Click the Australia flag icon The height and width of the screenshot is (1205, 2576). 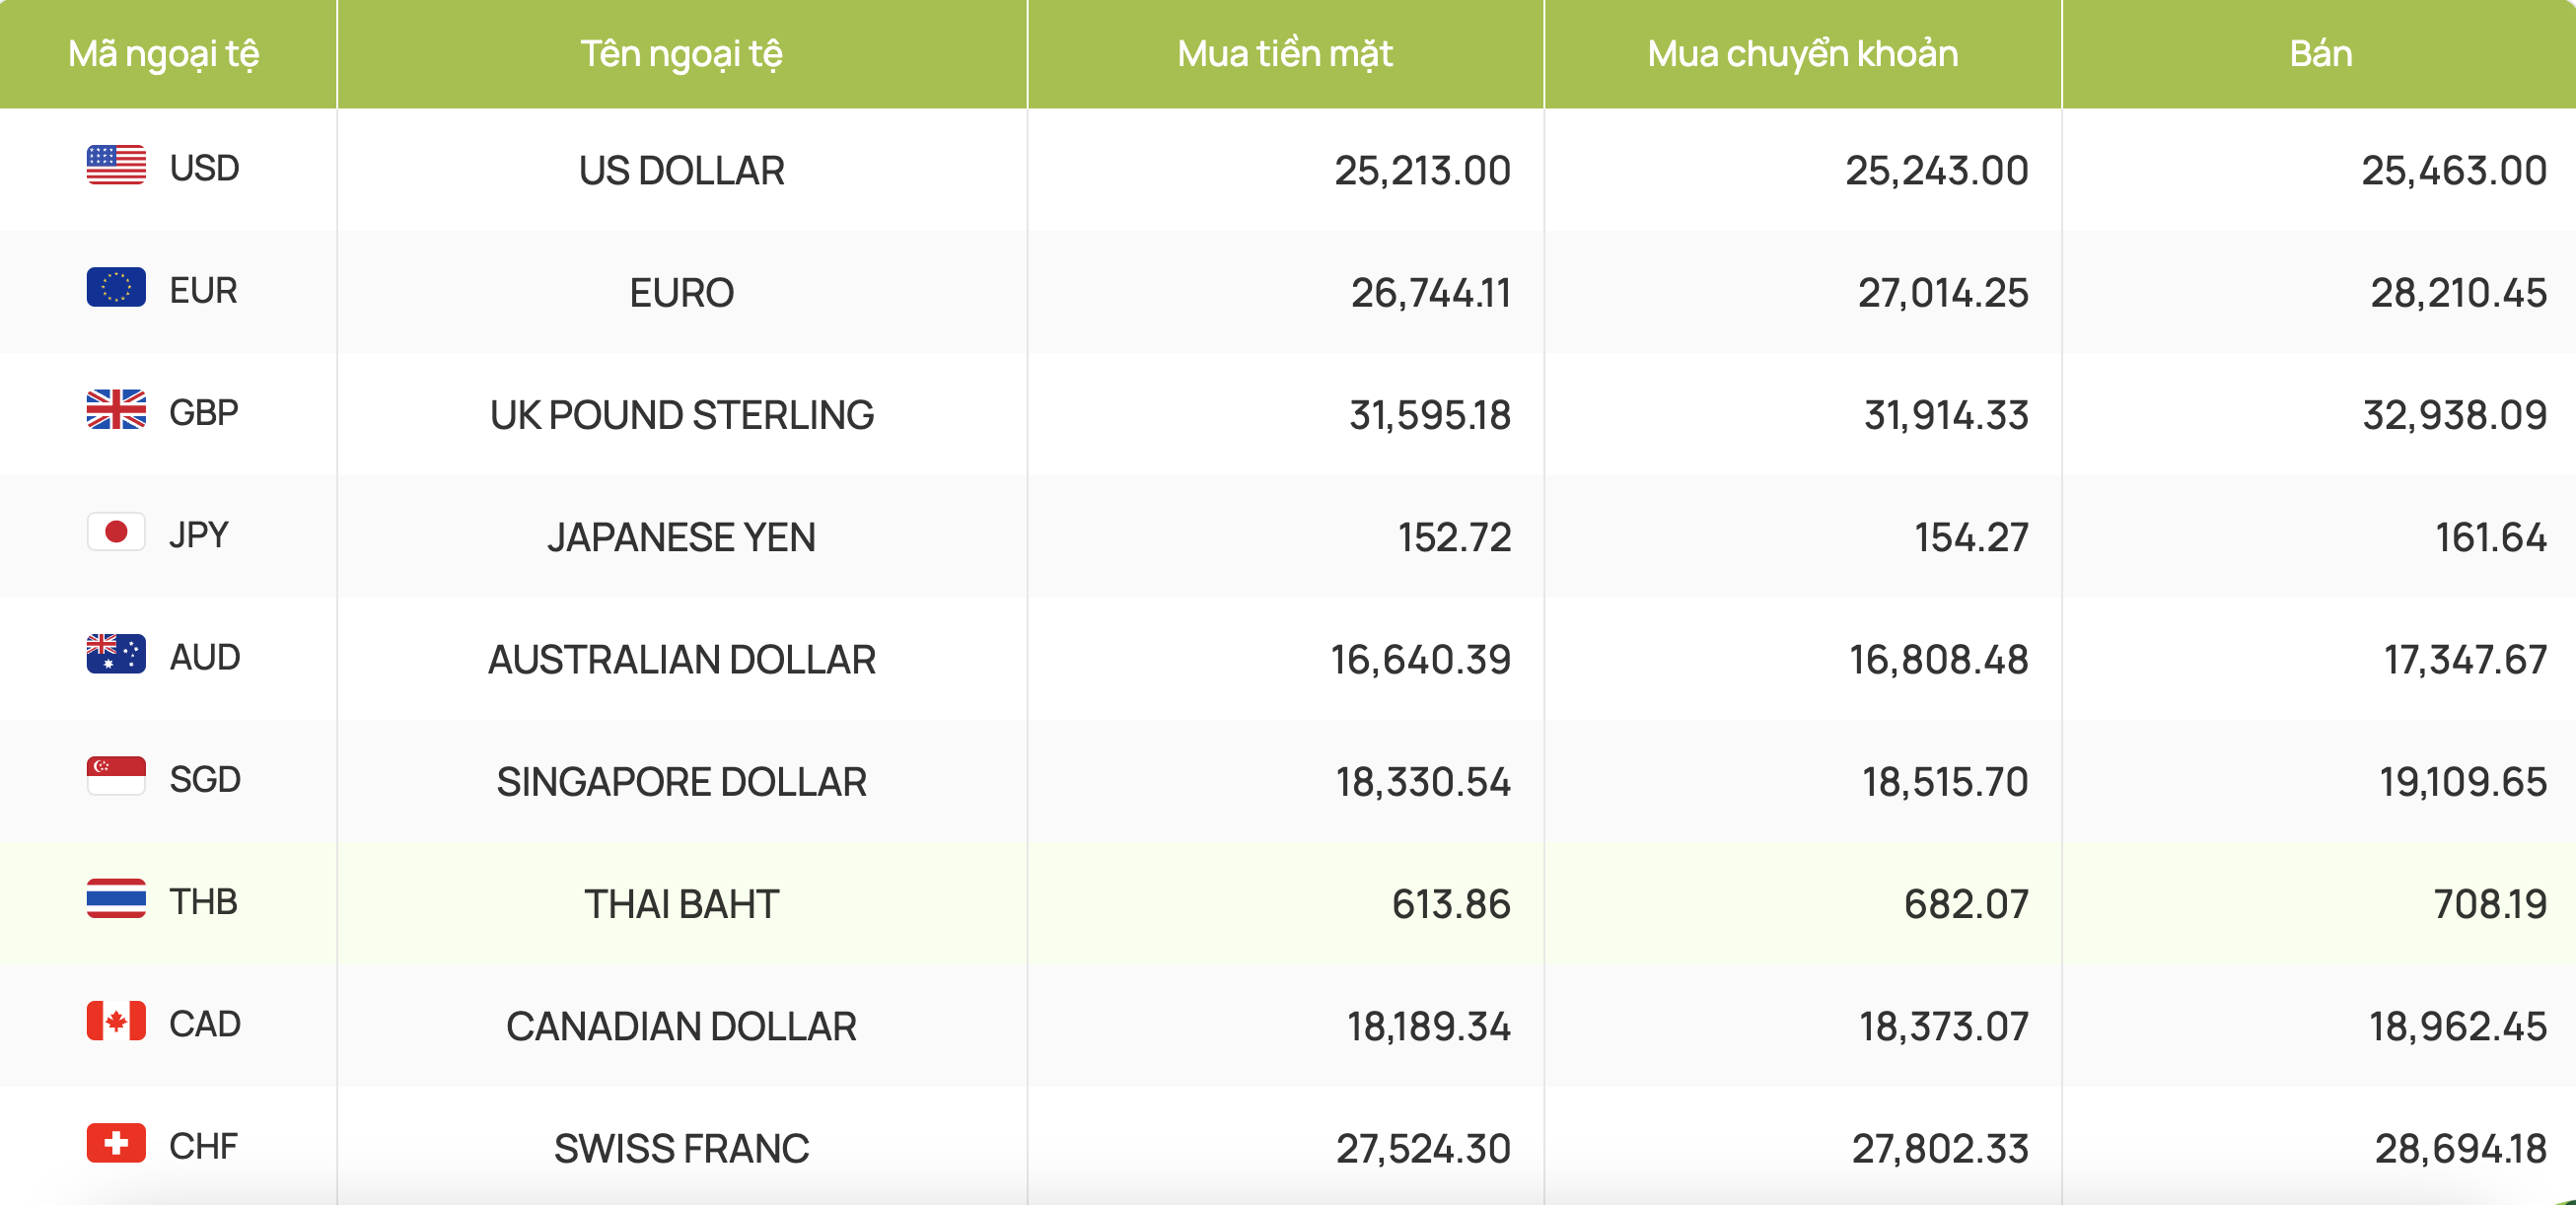tap(116, 655)
